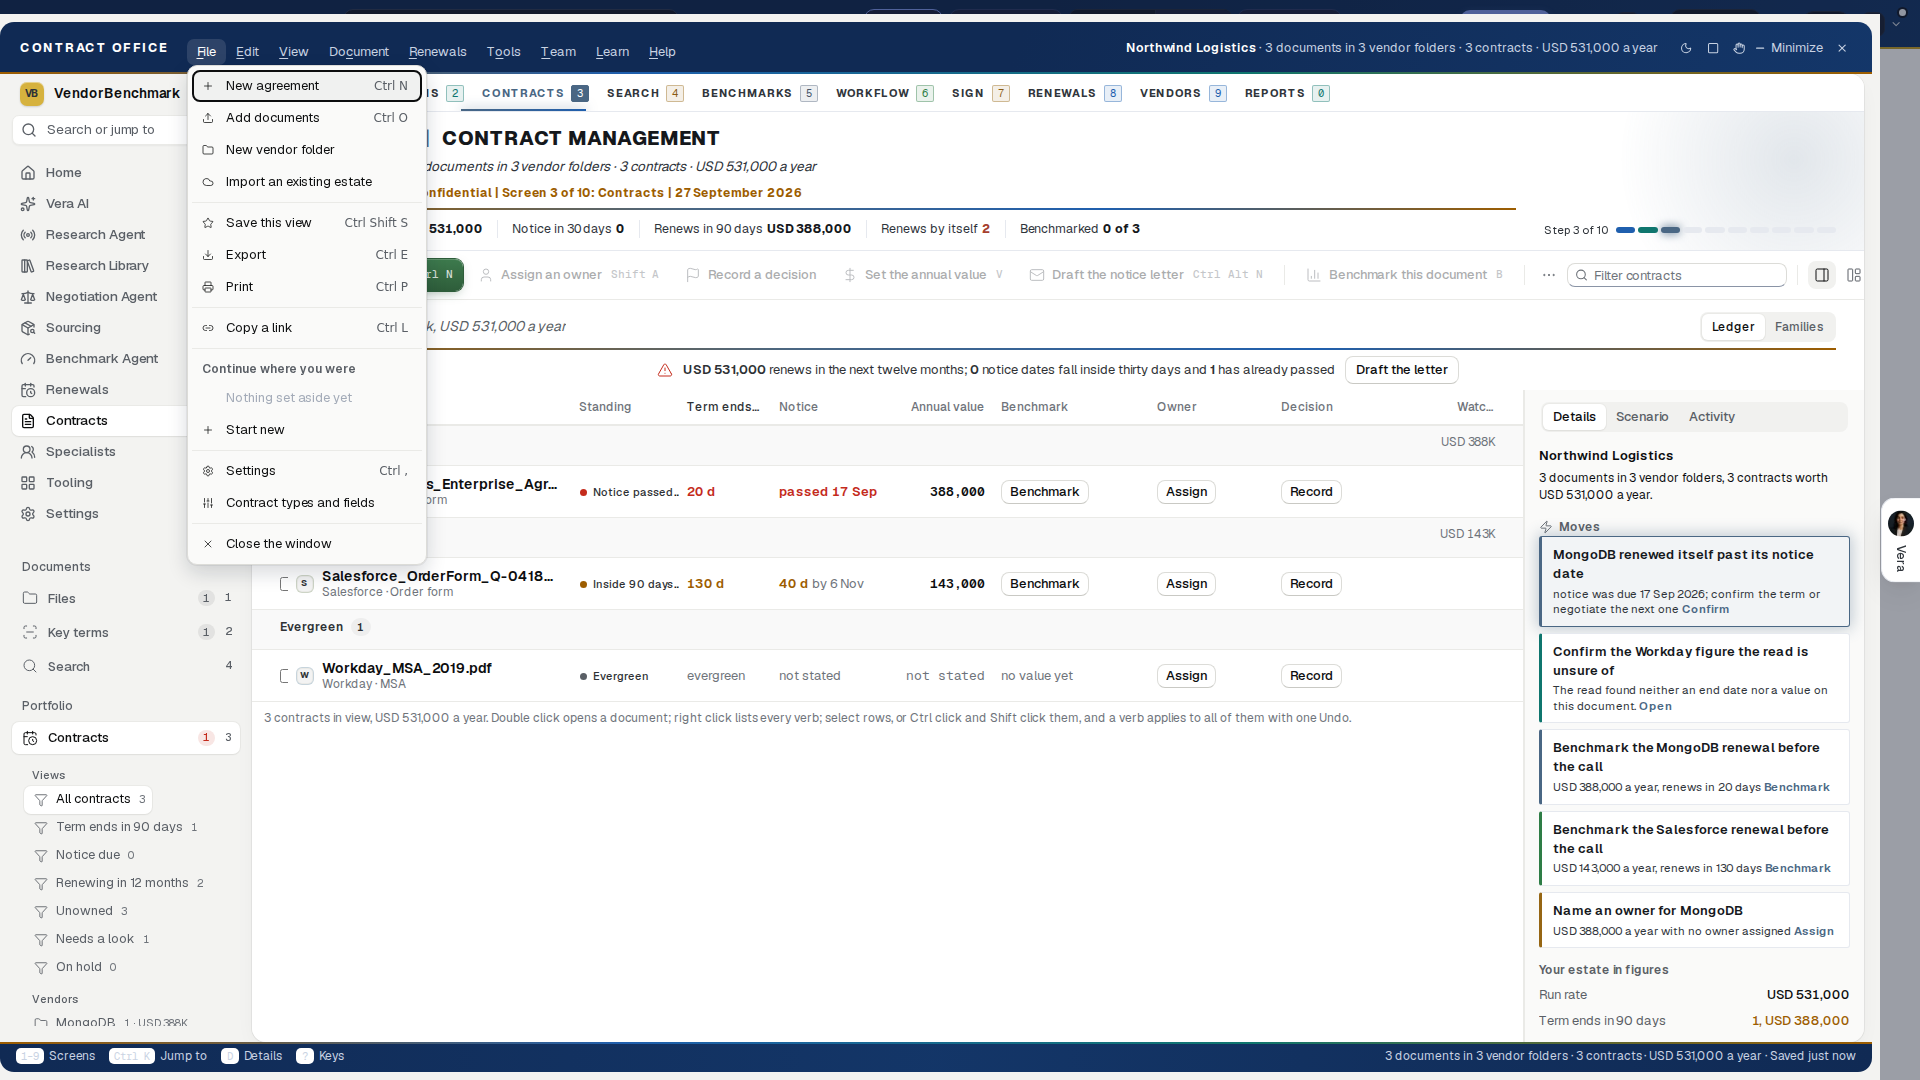Open the Scenario tab in details panel

click(x=1641, y=417)
